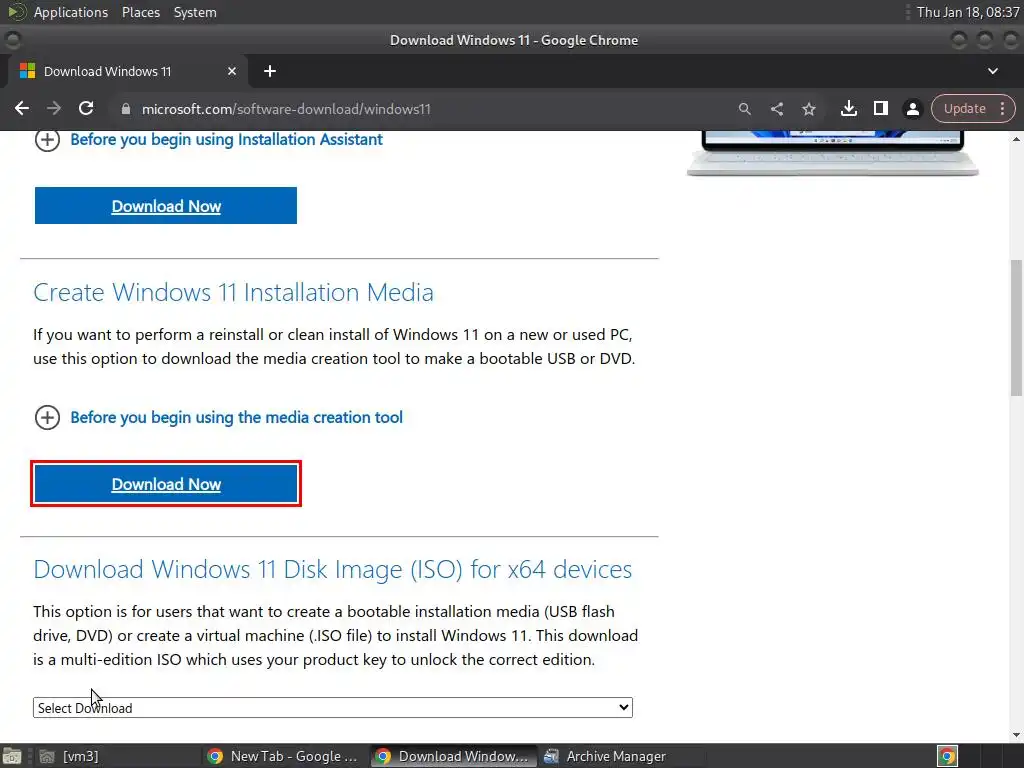Click the Before you begin using Installation Assistant link text
The width and height of the screenshot is (1024, 768).
[226, 140]
